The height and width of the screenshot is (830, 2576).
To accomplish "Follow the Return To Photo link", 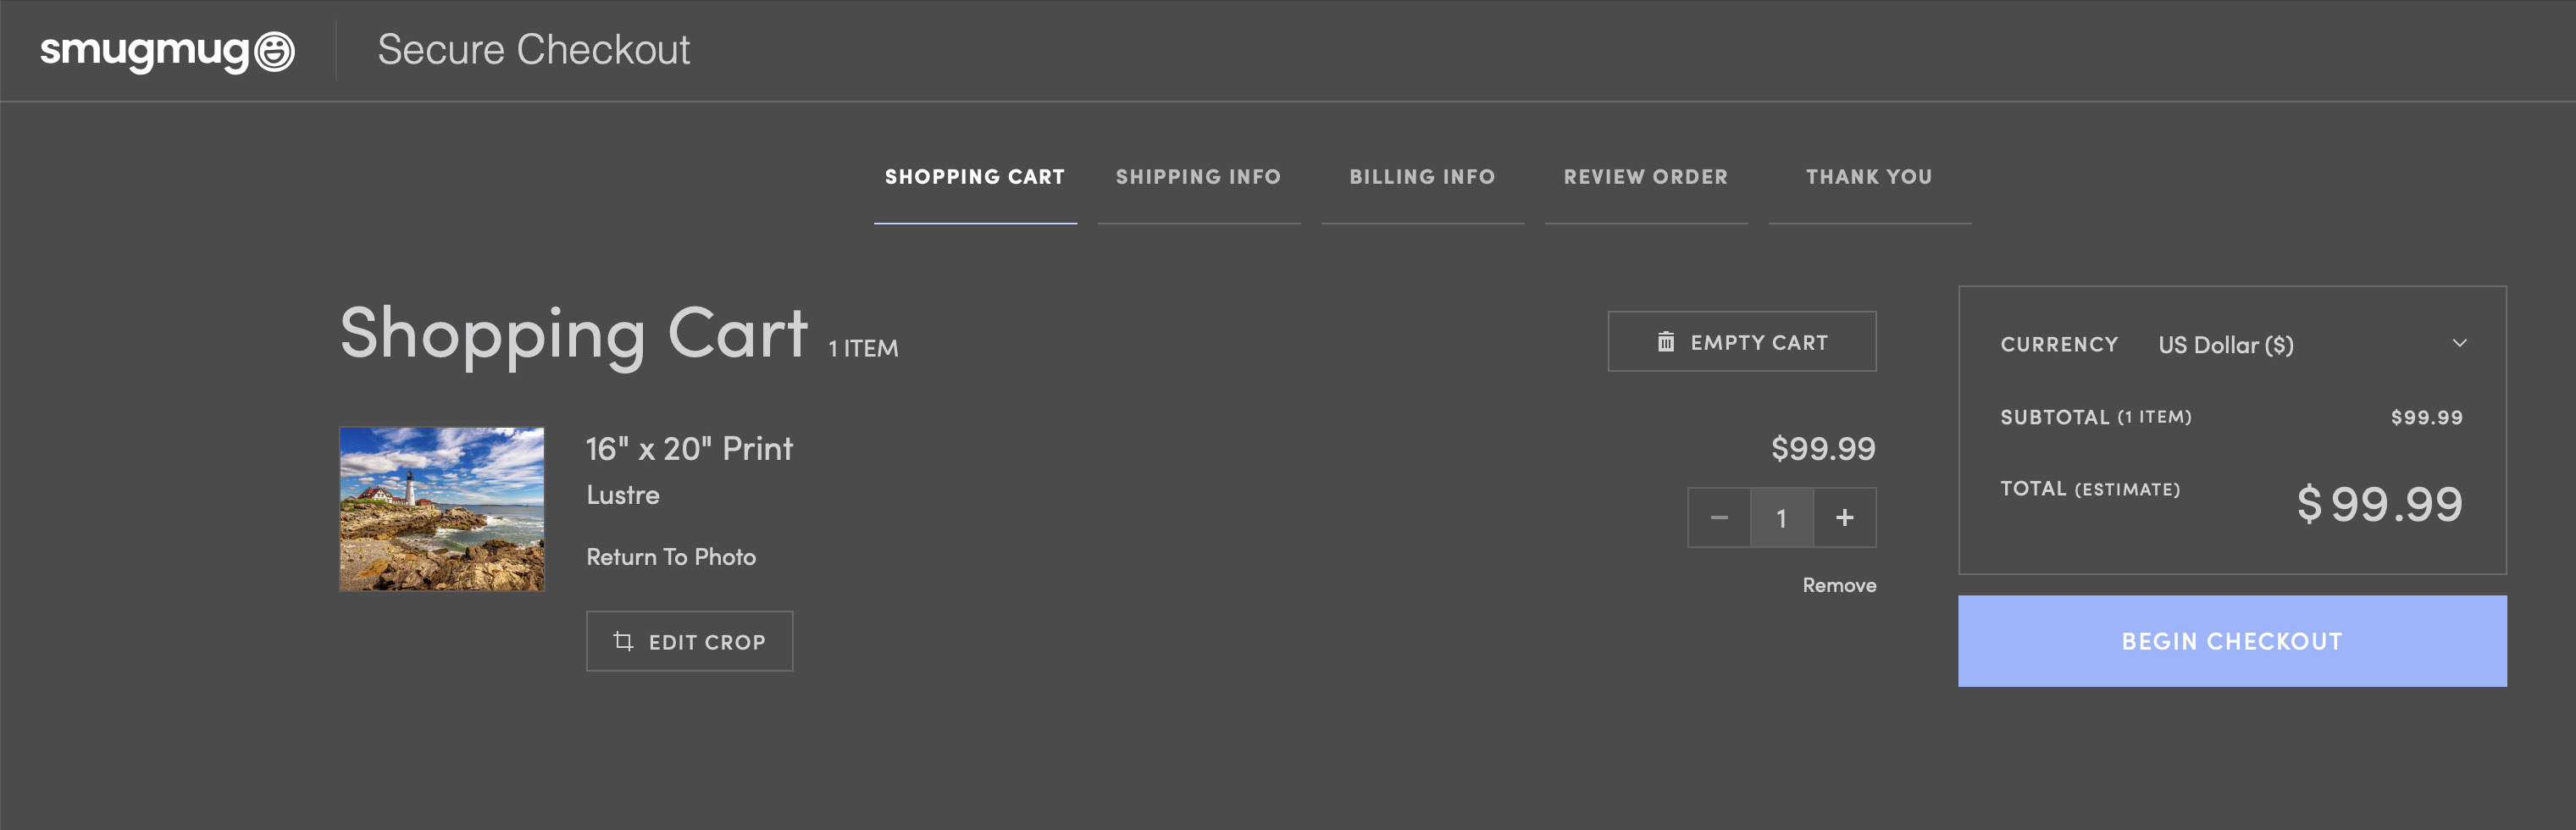I will [670, 557].
